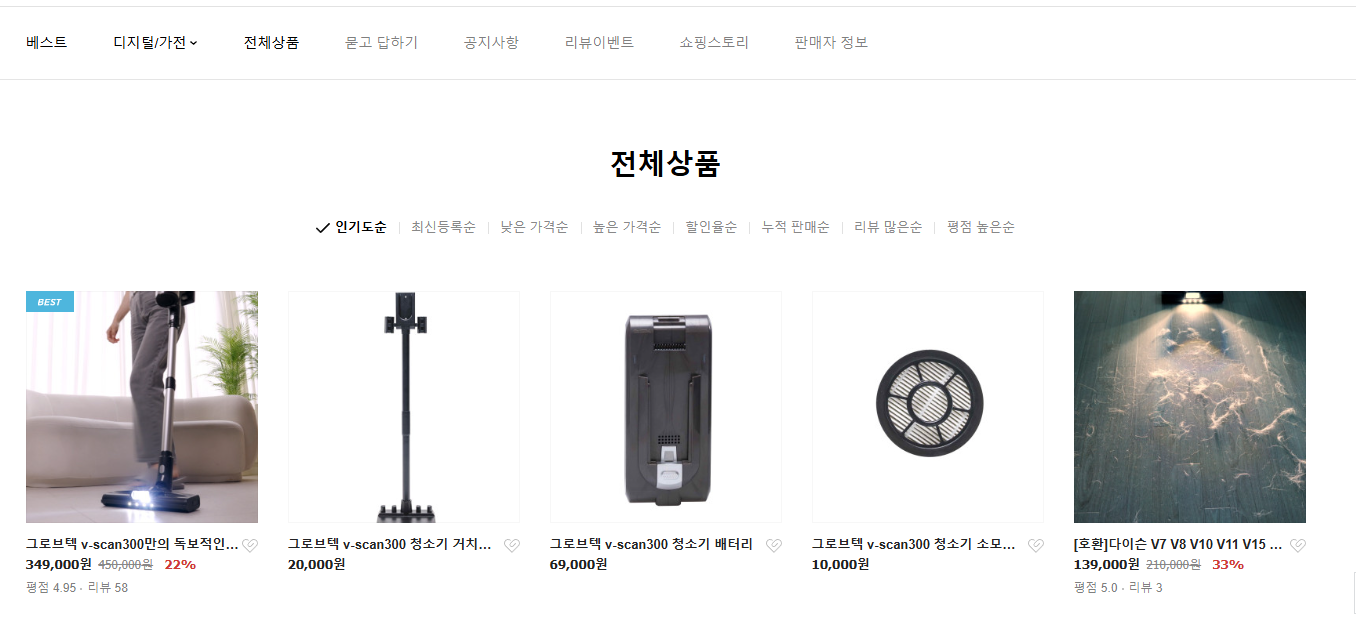Viewport: 1356px width, 633px height.
Task: Open the 베스트 menu
Action: (47, 43)
